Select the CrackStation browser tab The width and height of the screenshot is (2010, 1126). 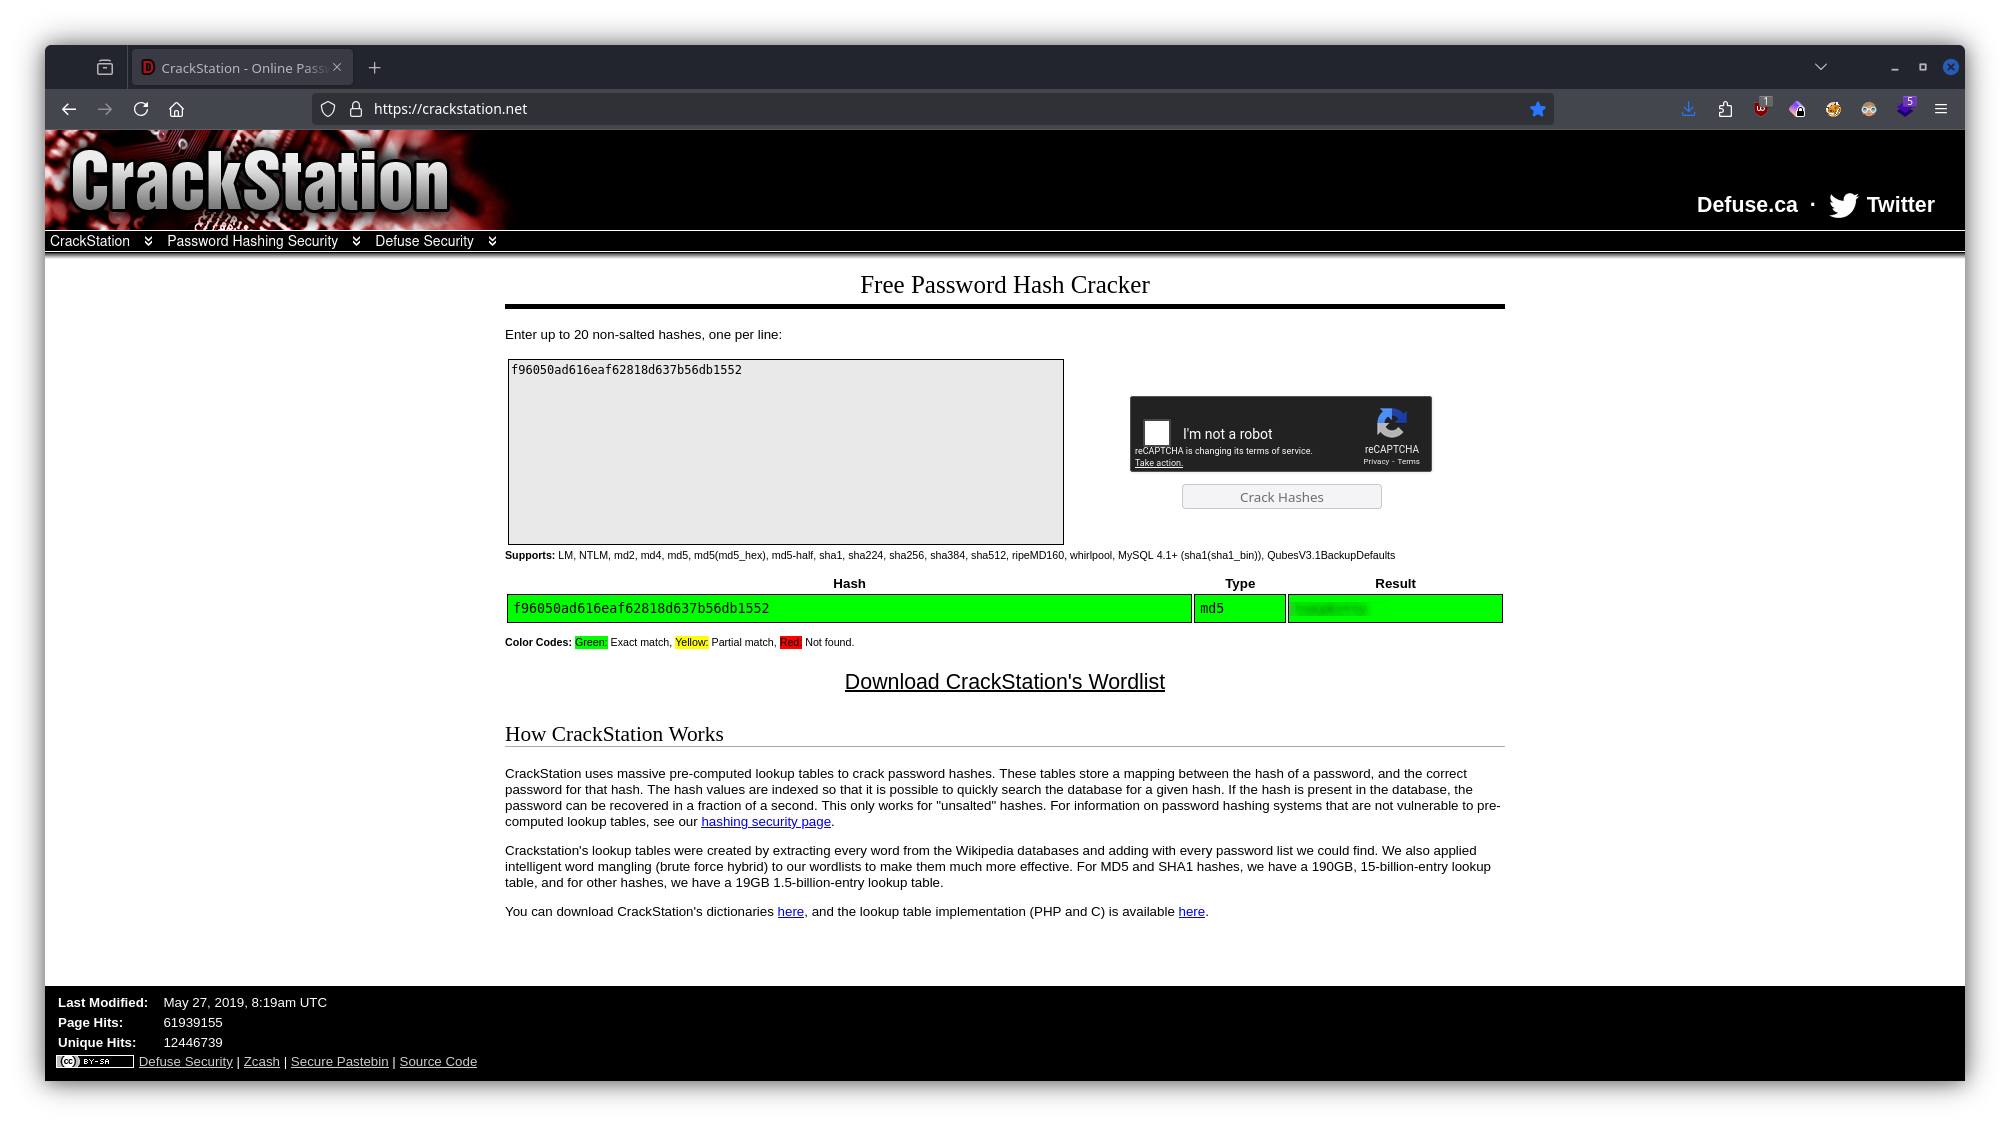pos(242,68)
